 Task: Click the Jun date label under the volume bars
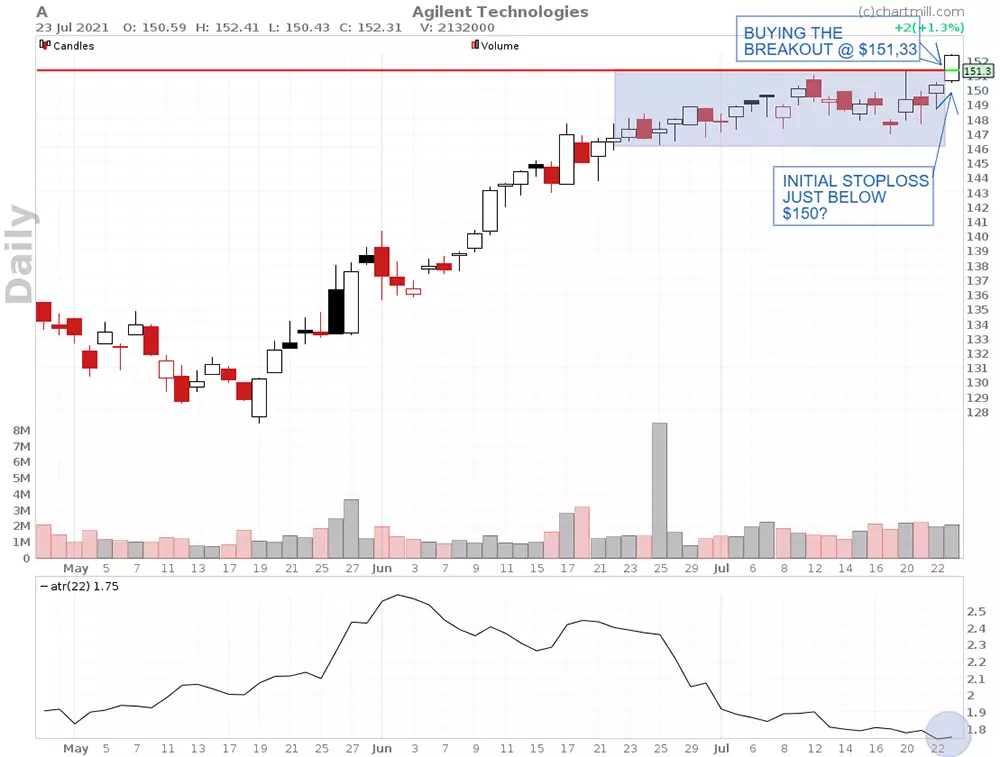coord(381,568)
